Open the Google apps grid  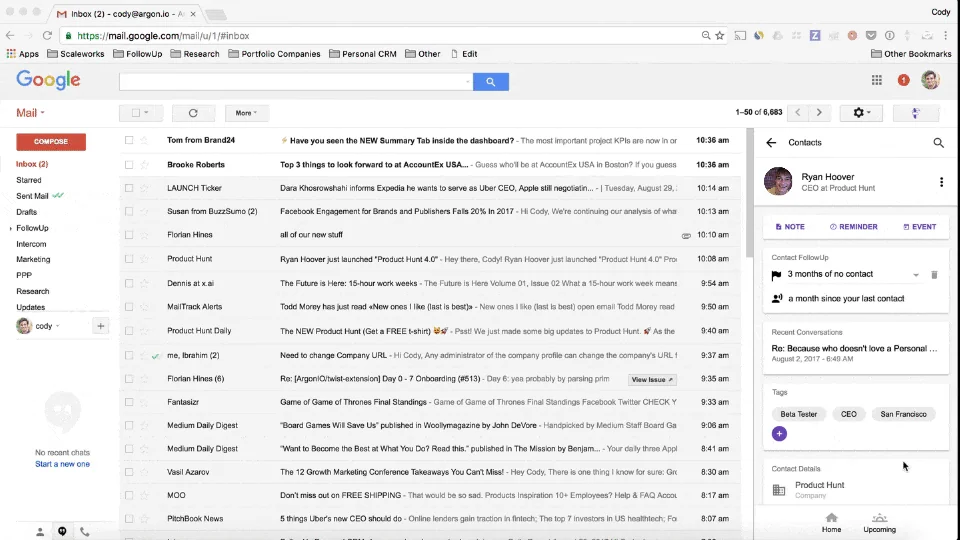click(x=877, y=80)
